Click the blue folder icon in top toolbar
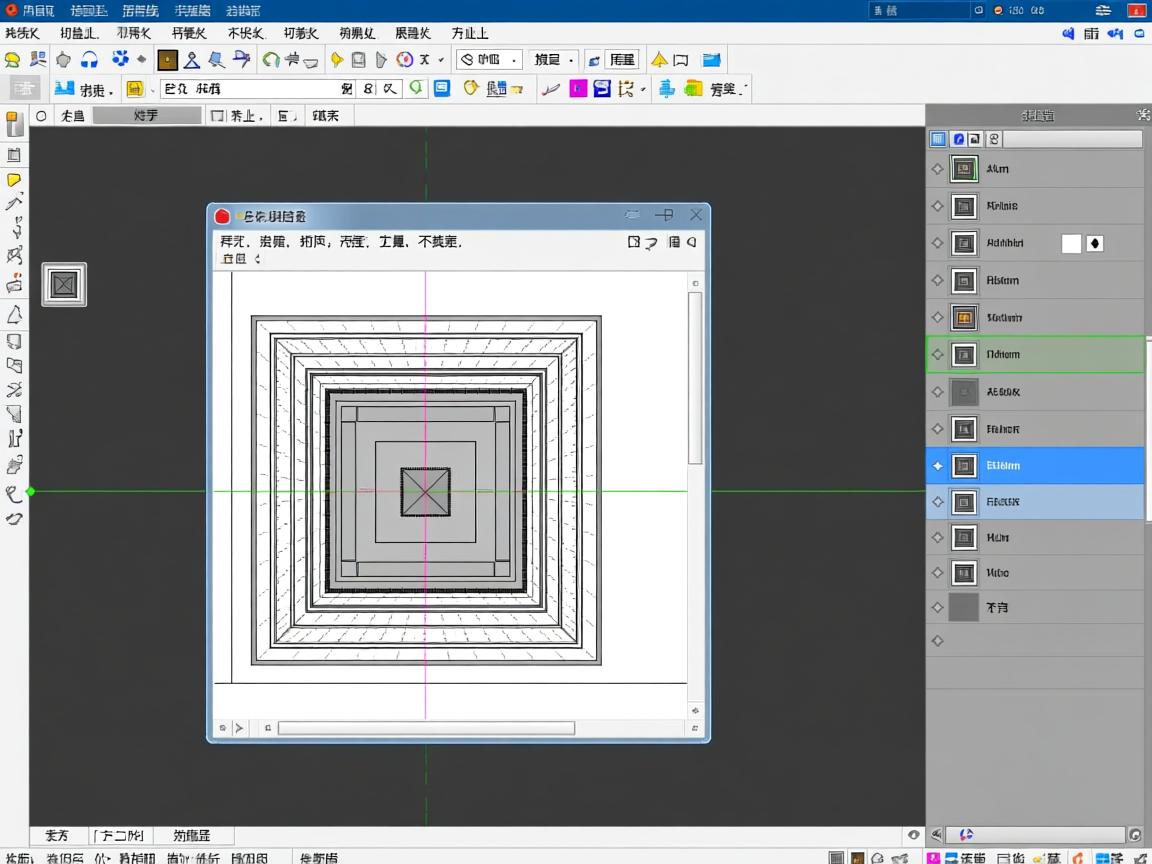Viewport: 1152px width, 864px height. 711,60
